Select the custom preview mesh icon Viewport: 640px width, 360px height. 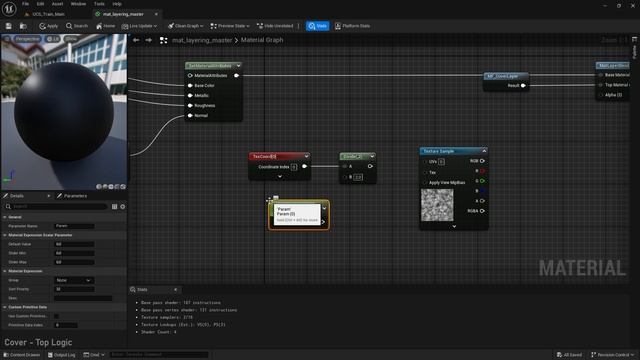123,187
